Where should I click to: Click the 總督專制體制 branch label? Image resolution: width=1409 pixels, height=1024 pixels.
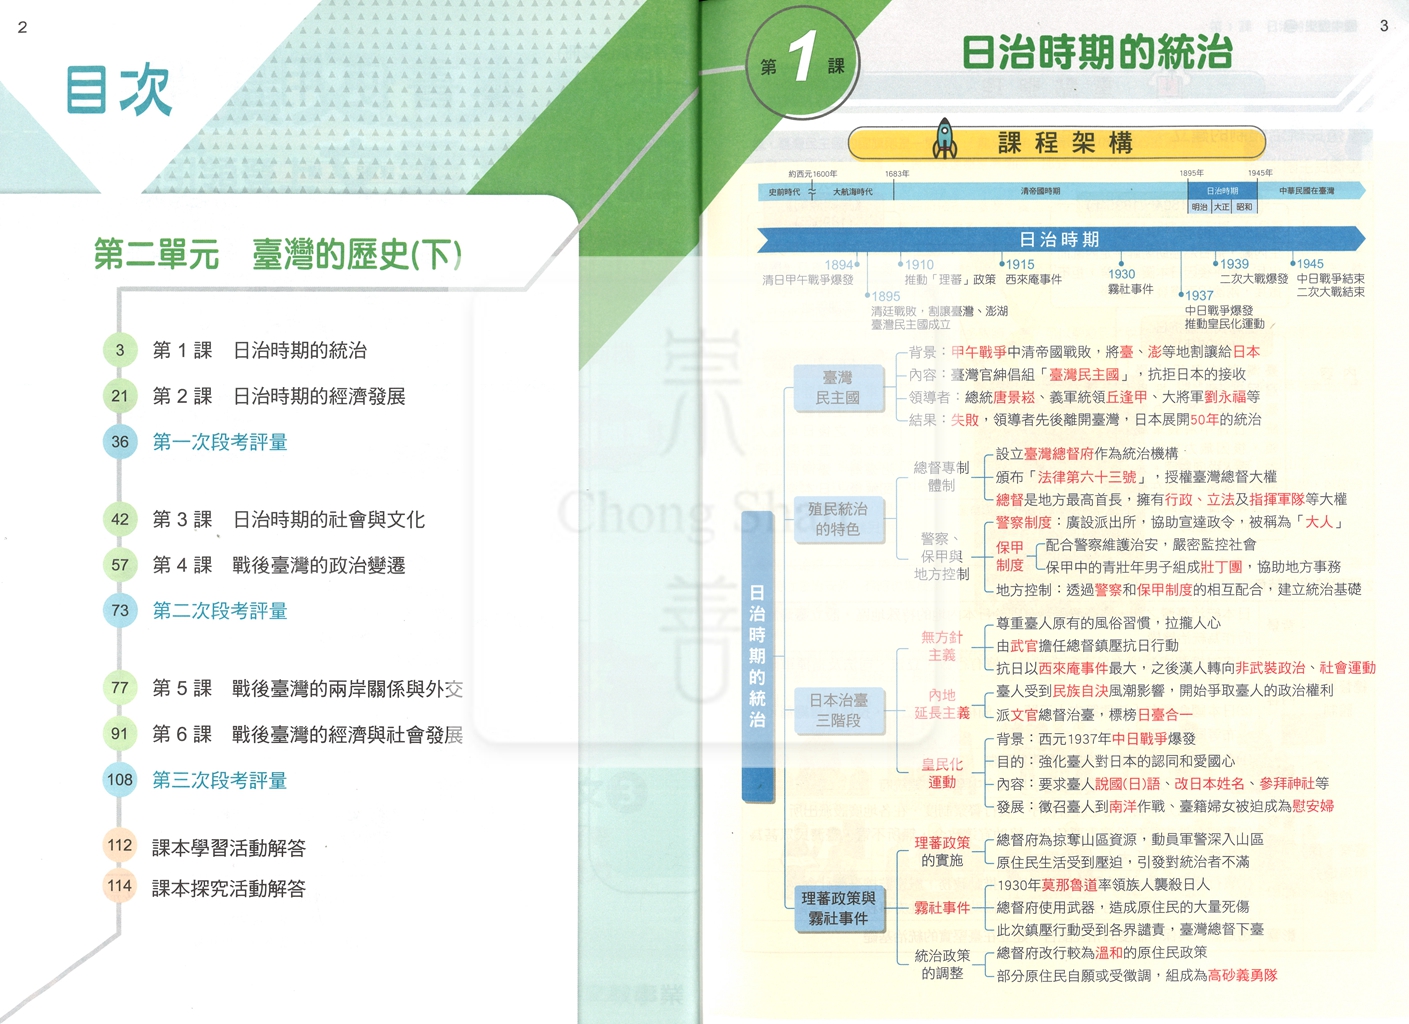click(941, 476)
